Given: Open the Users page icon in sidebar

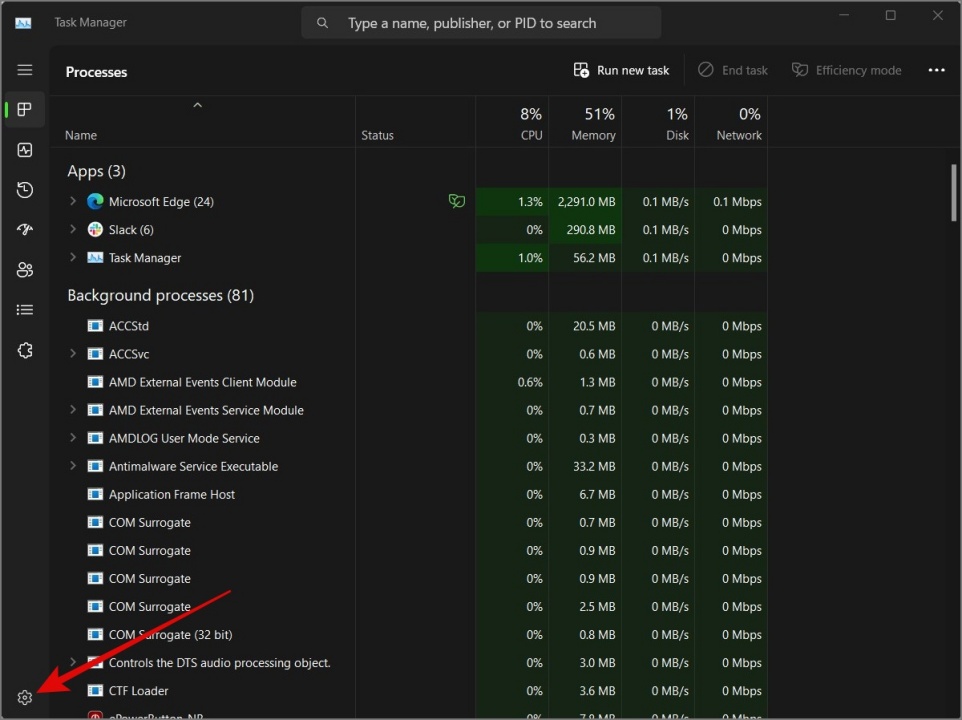Looking at the screenshot, I should pos(25,270).
